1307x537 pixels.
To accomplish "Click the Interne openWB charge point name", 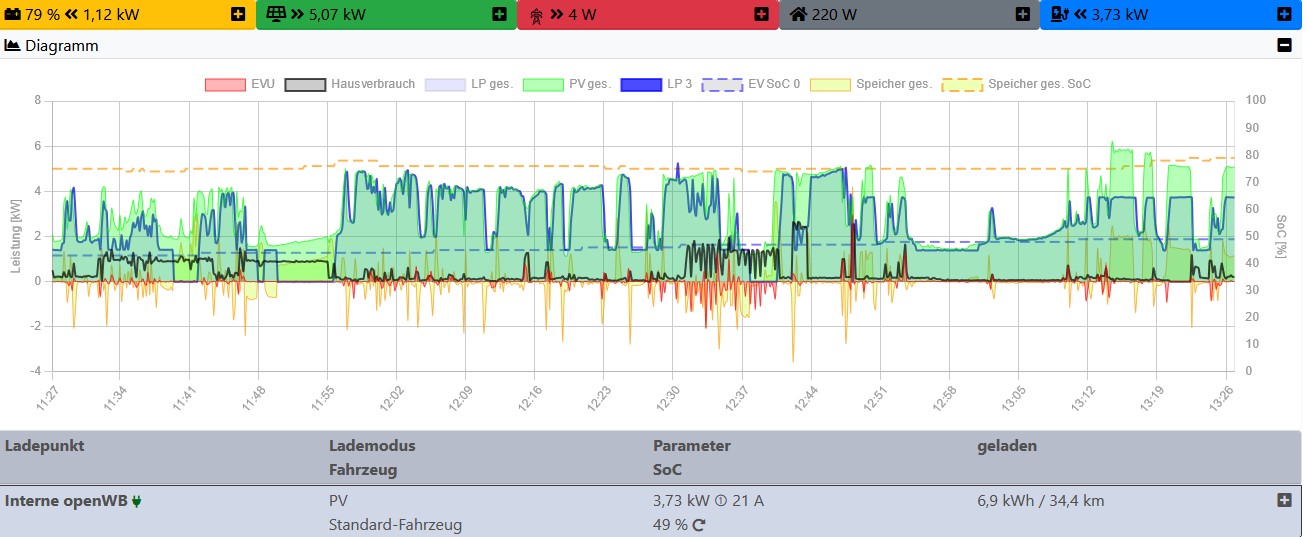I will point(66,501).
